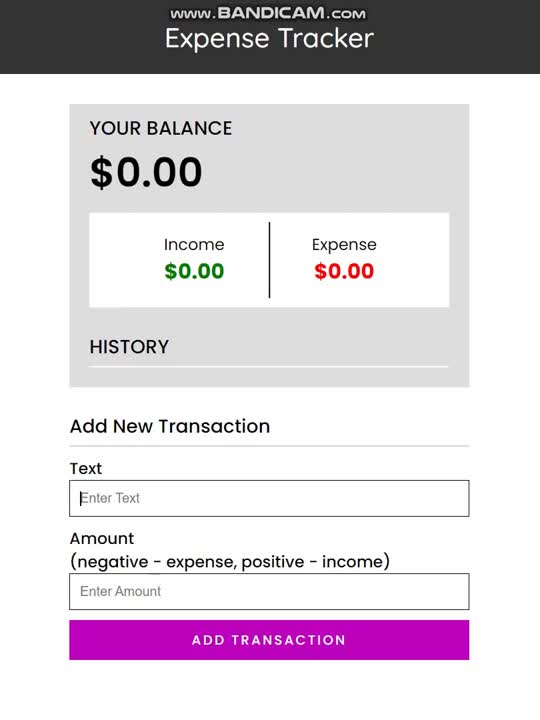This screenshot has height=720, width=540.
Task: Select the Expense Tracker title
Action: [x=270, y=38]
